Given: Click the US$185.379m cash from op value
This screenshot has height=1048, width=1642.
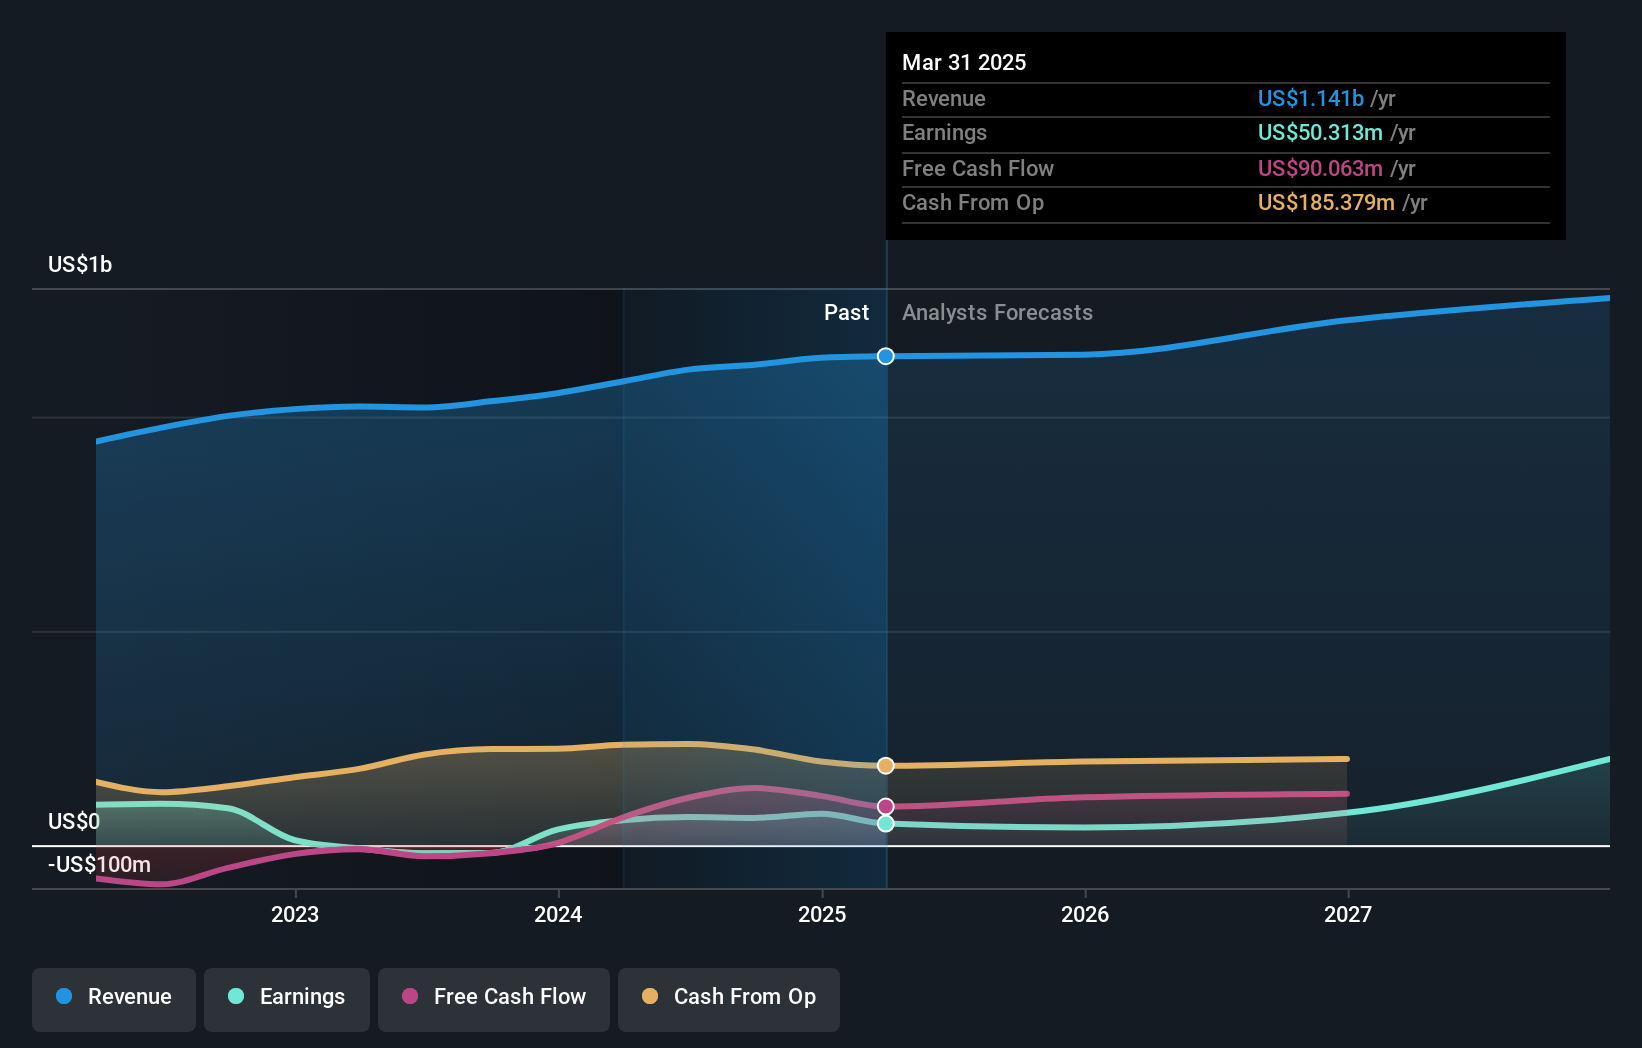Looking at the screenshot, I should coord(1326,202).
